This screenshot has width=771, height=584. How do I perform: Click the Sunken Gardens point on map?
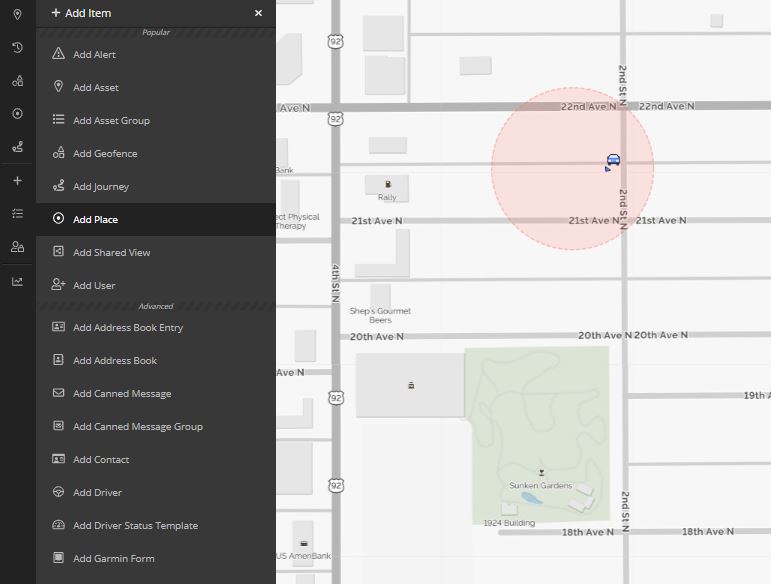541,473
